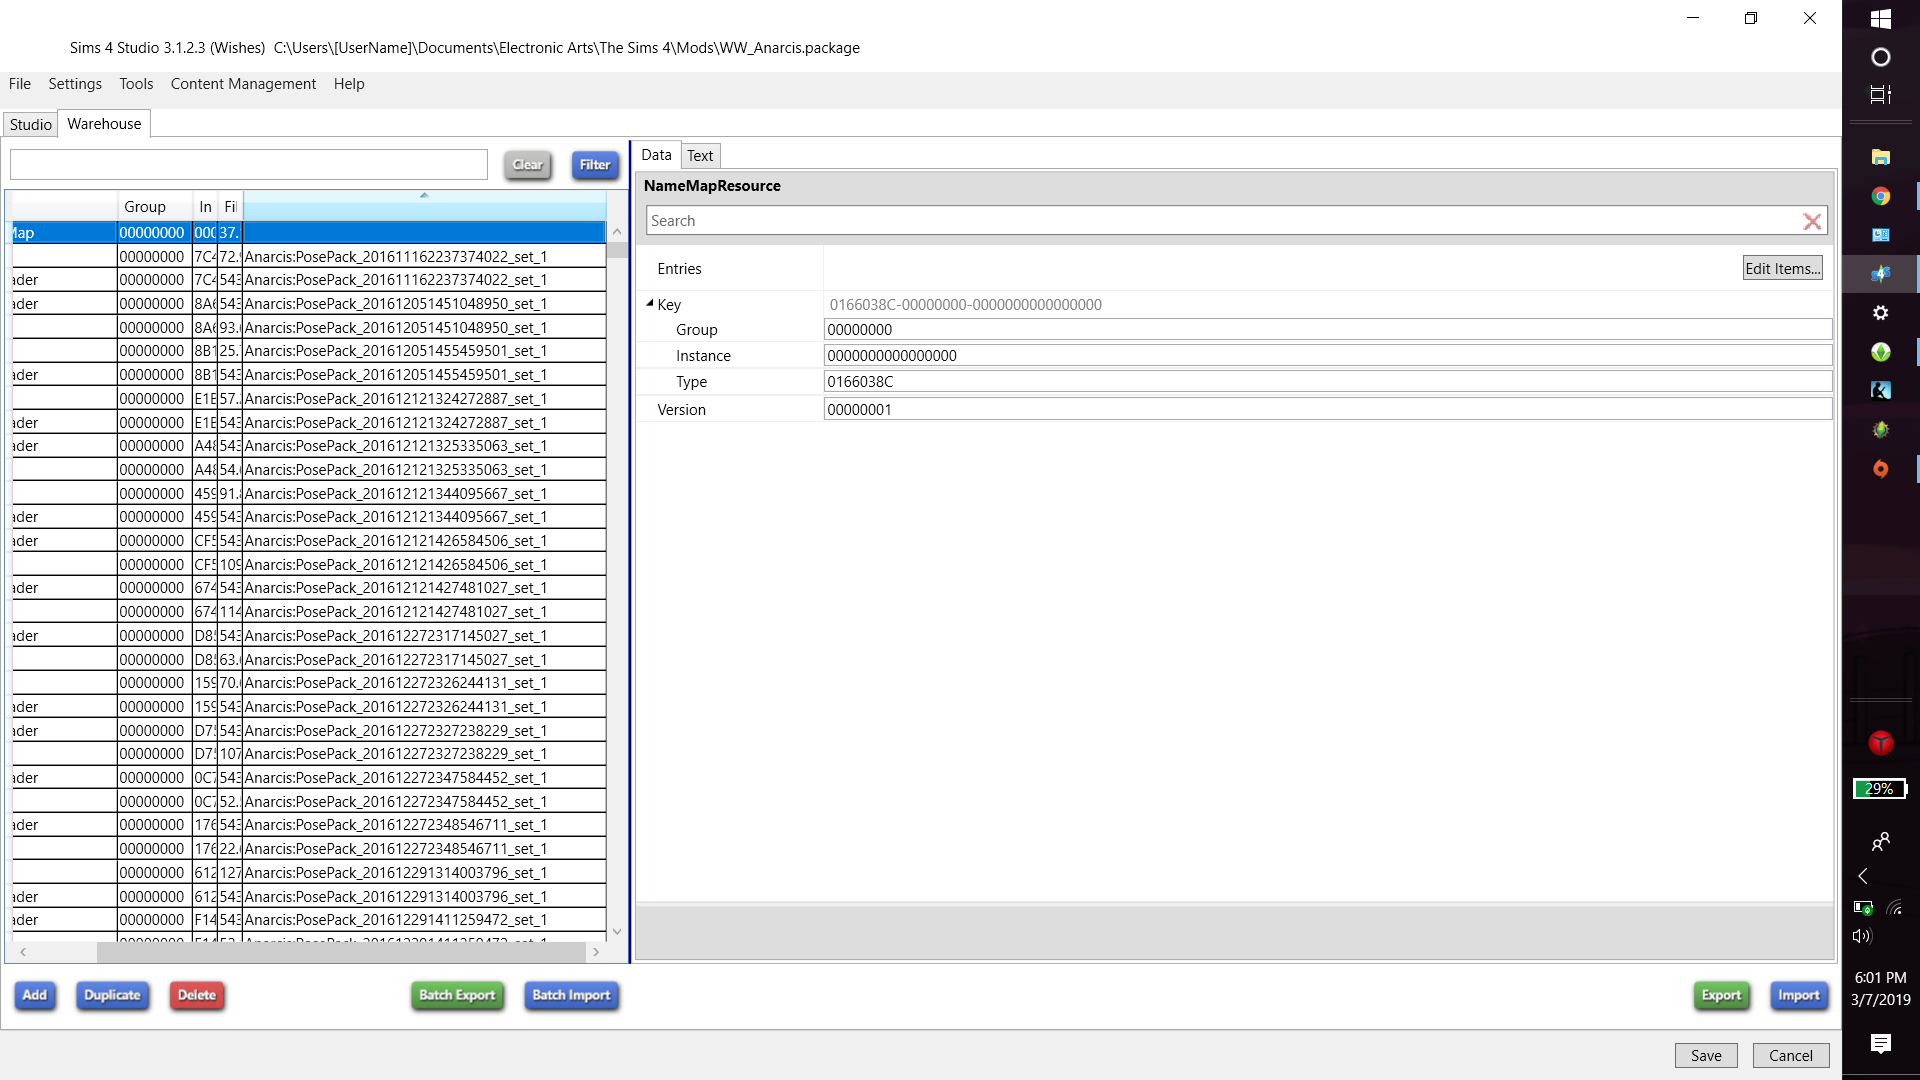Click the Batch Import button
Image resolution: width=1920 pixels, height=1080 pixels.
(571, 995)
